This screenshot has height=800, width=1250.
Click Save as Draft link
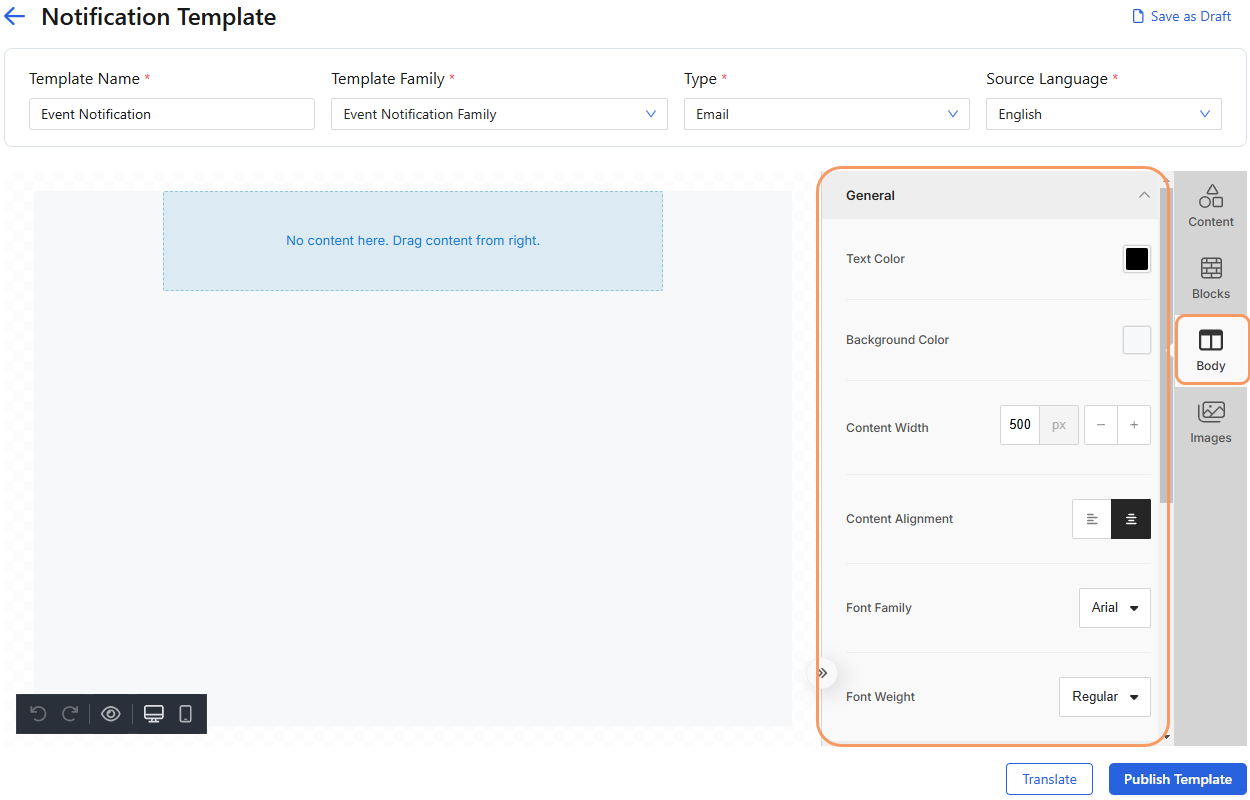(x=1181, y=16)
